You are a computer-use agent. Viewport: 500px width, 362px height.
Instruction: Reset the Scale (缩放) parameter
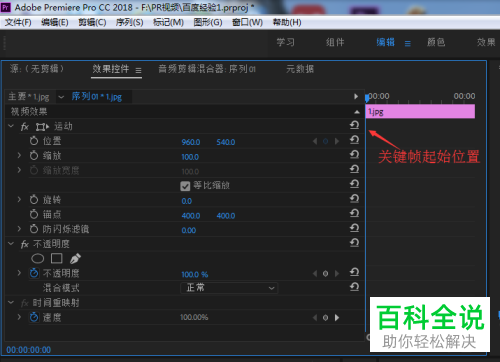click(x=354, y=155)
